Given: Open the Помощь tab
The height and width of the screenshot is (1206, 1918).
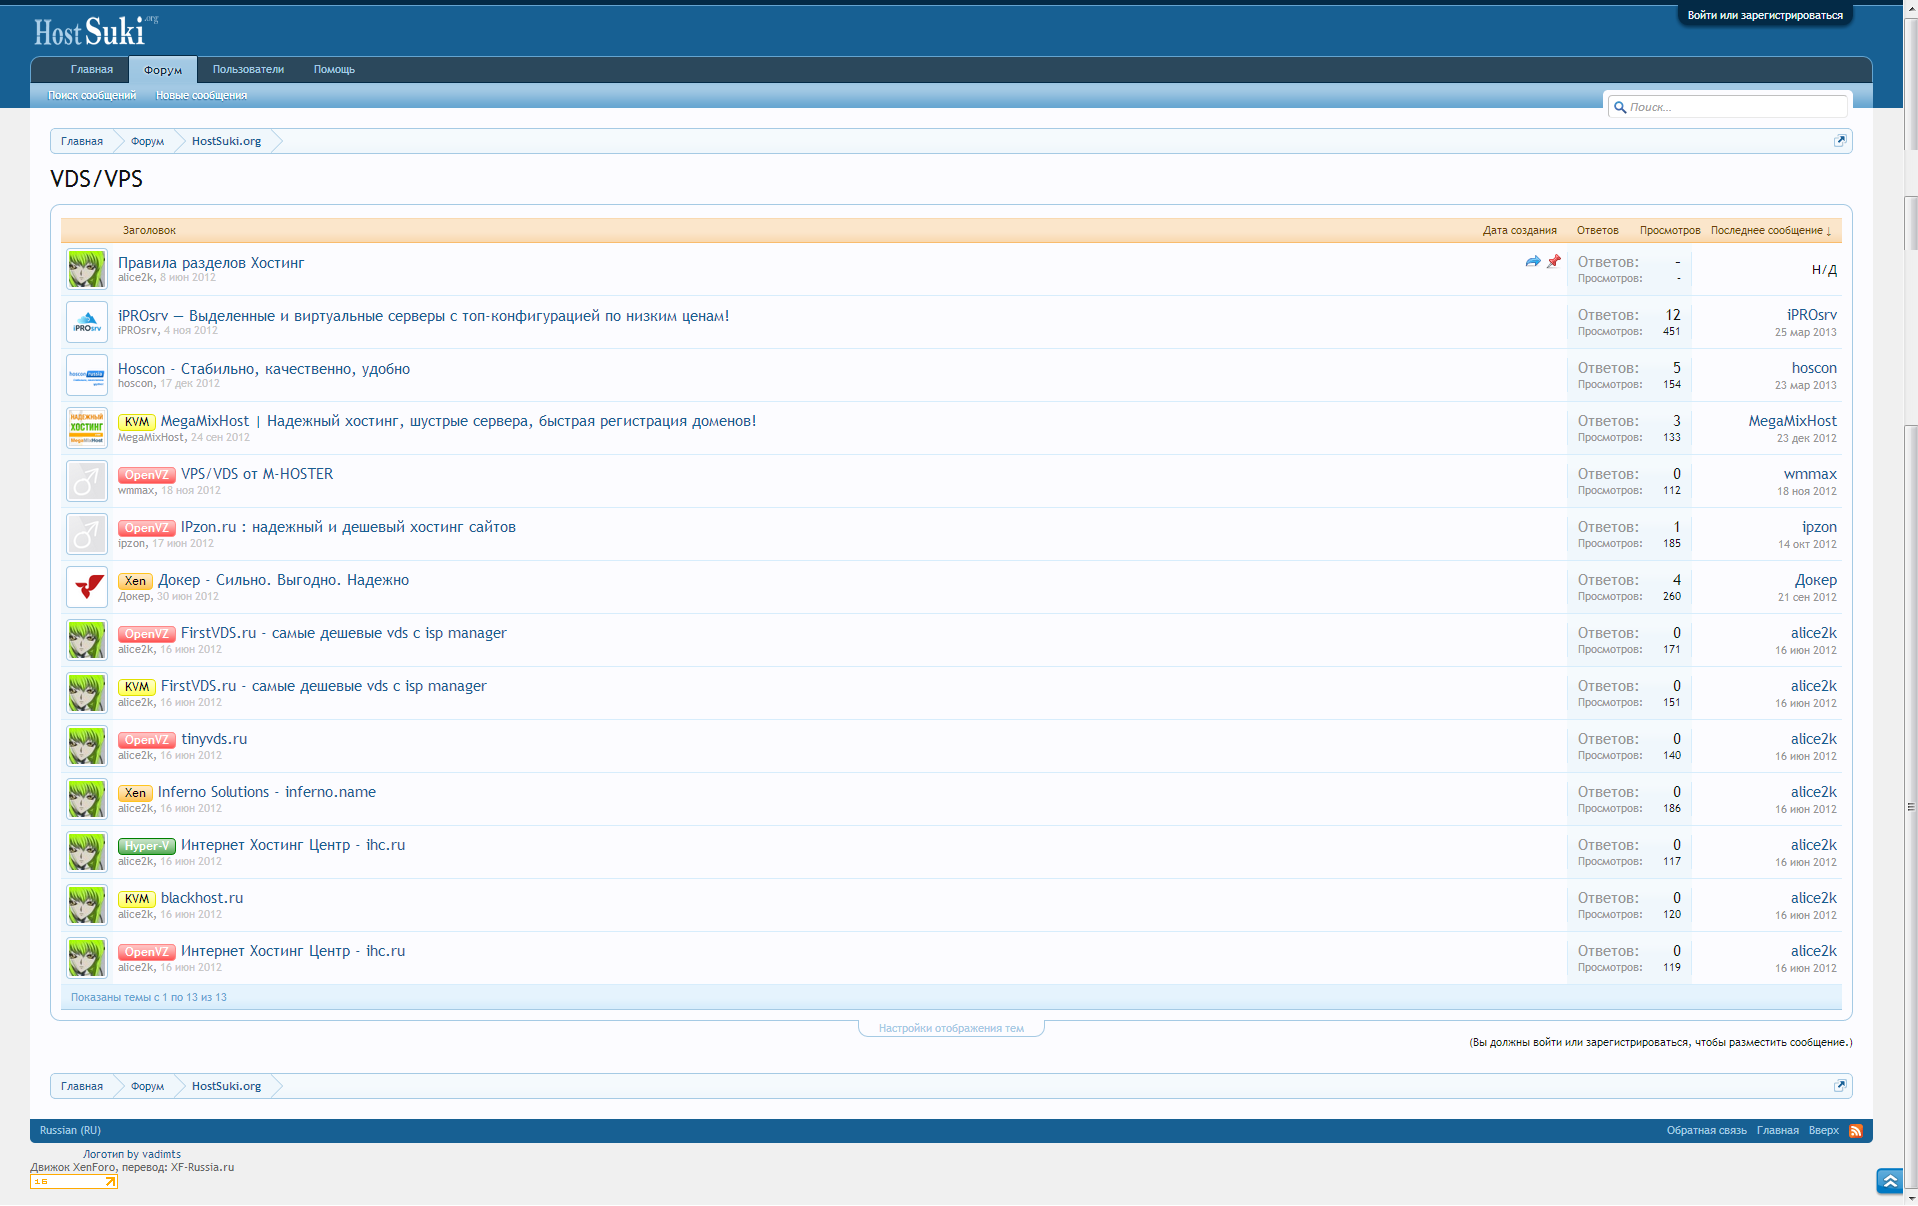Looking at the screenshot, I should pyautogui.click(x=334, y=69).
